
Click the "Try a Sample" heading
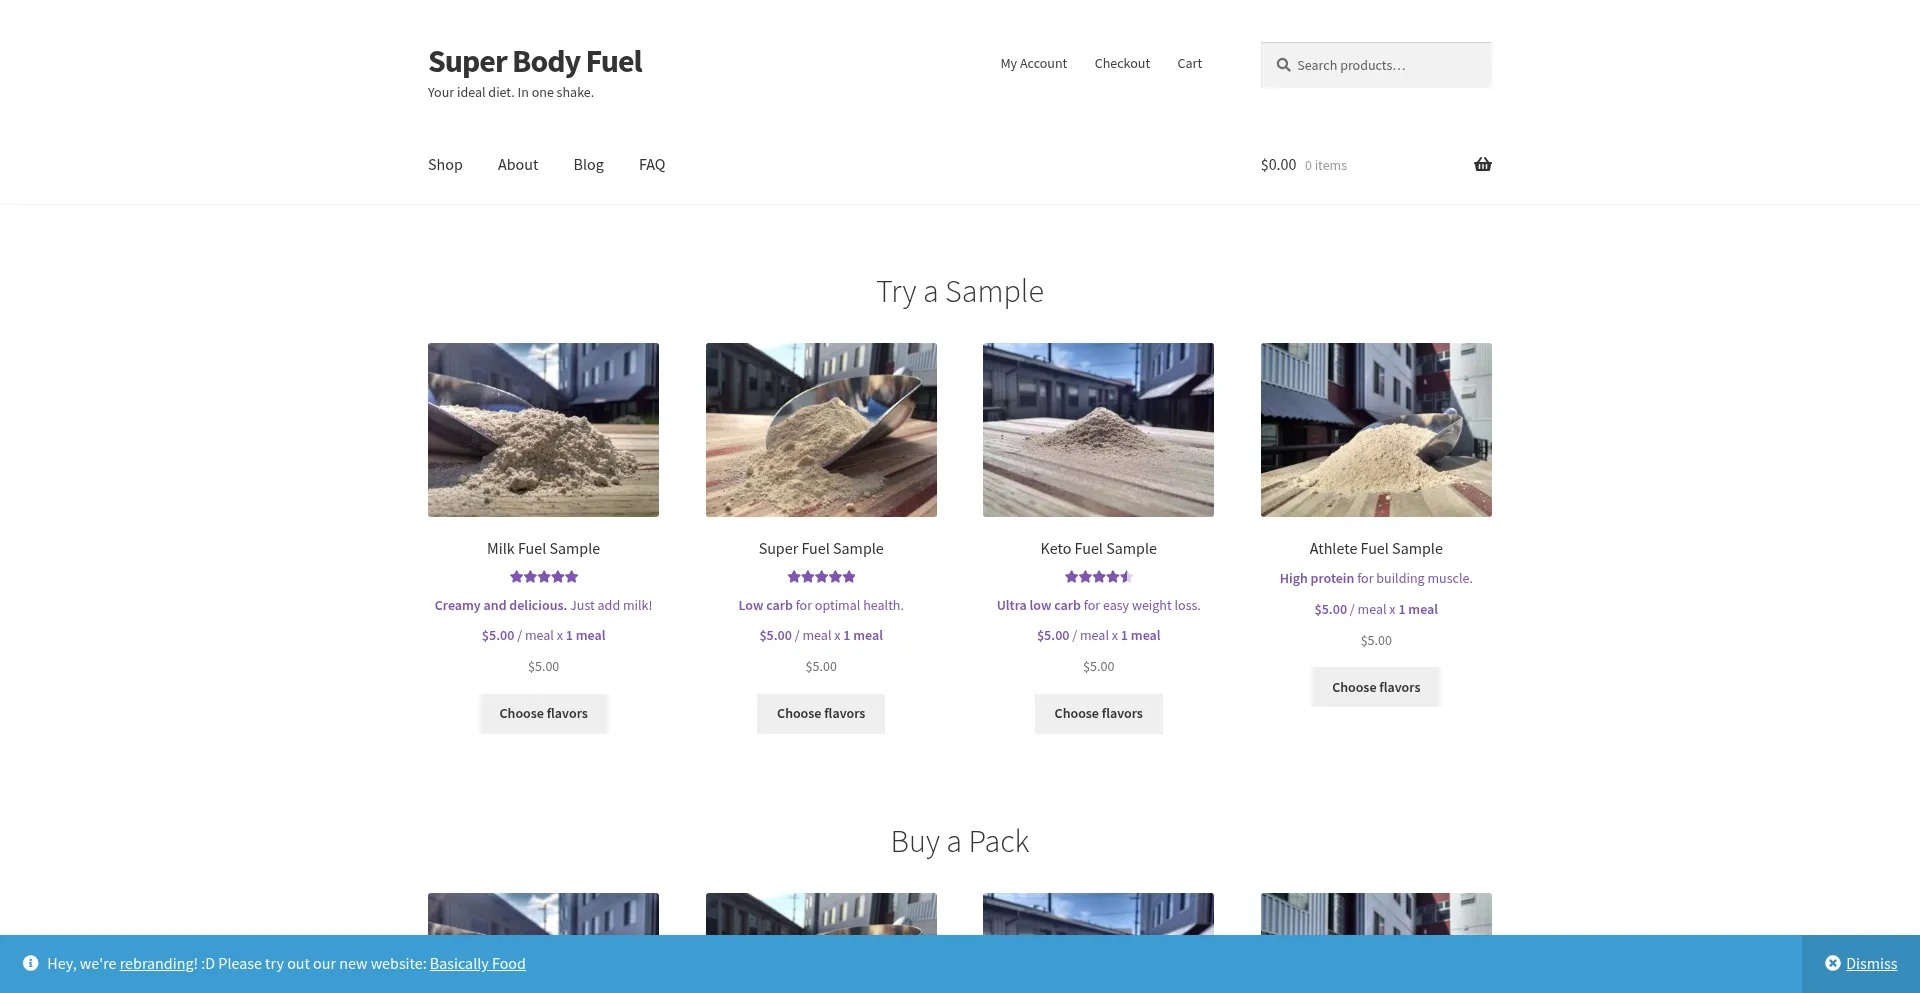960,292
